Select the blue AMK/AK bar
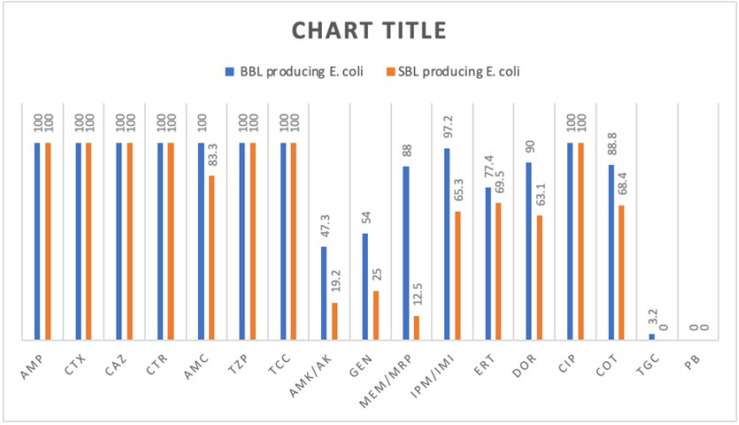 (x=324, y=292)
